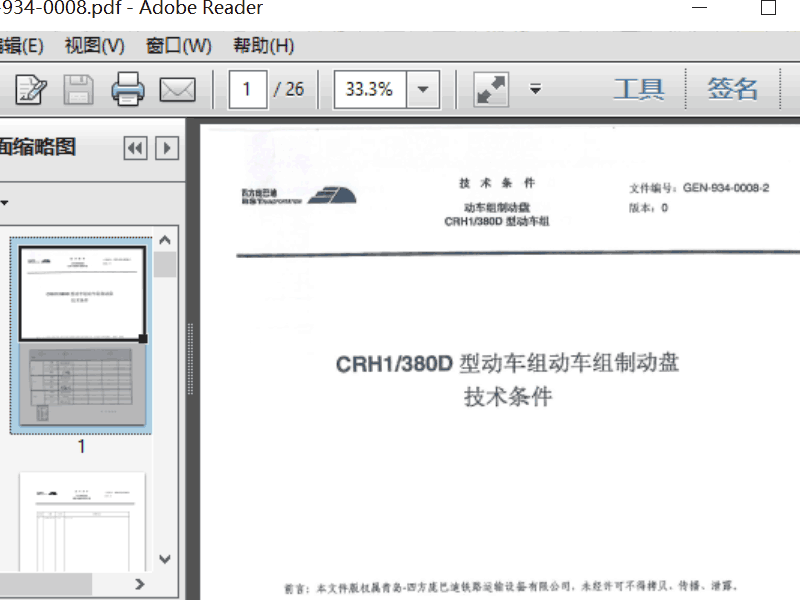Open the 视图(V) menu
The image size is (800, 600).
[x=94, y=46]
